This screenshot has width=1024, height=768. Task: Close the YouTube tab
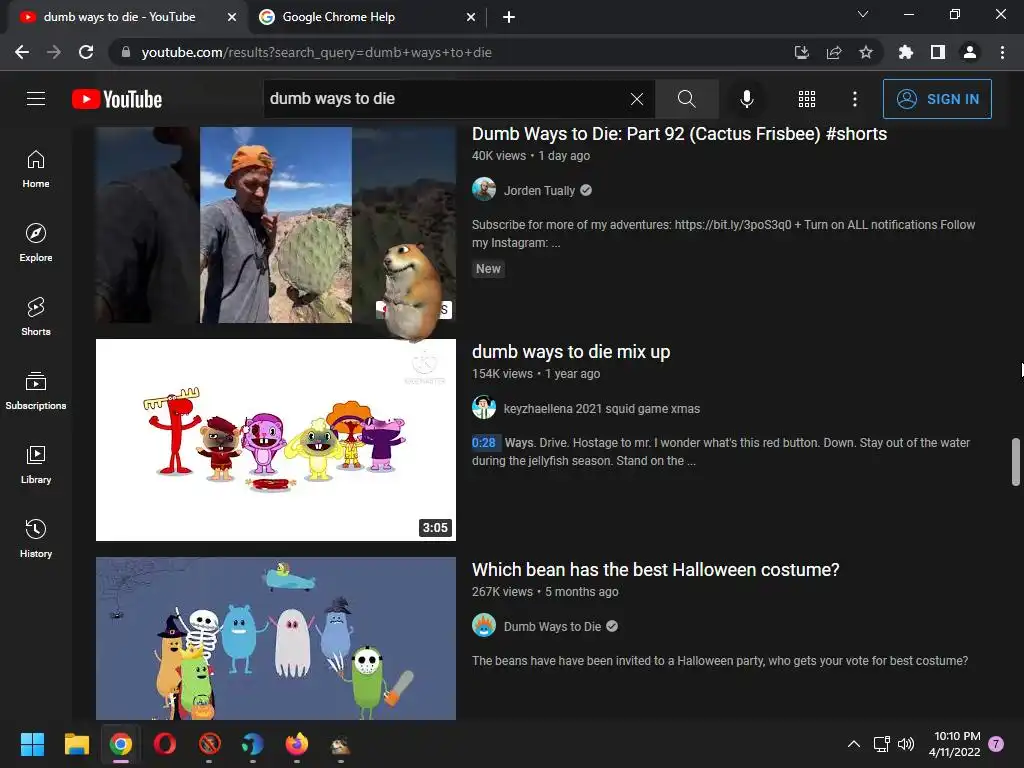(232, 18)
